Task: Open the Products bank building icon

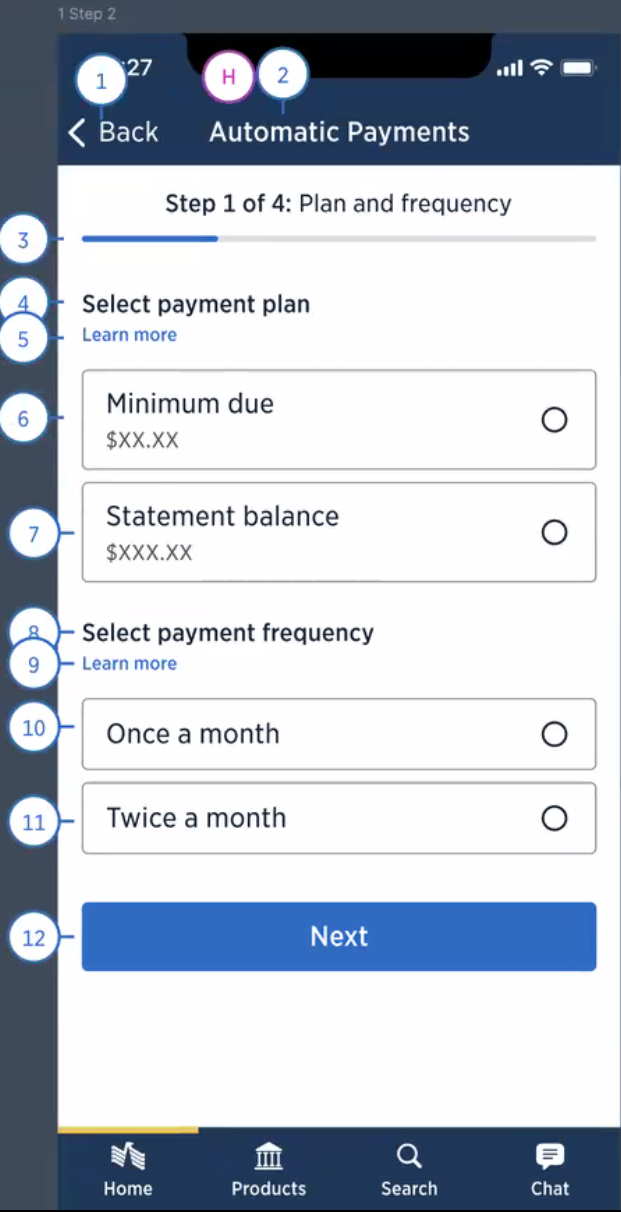Action: click(268, 1158)
